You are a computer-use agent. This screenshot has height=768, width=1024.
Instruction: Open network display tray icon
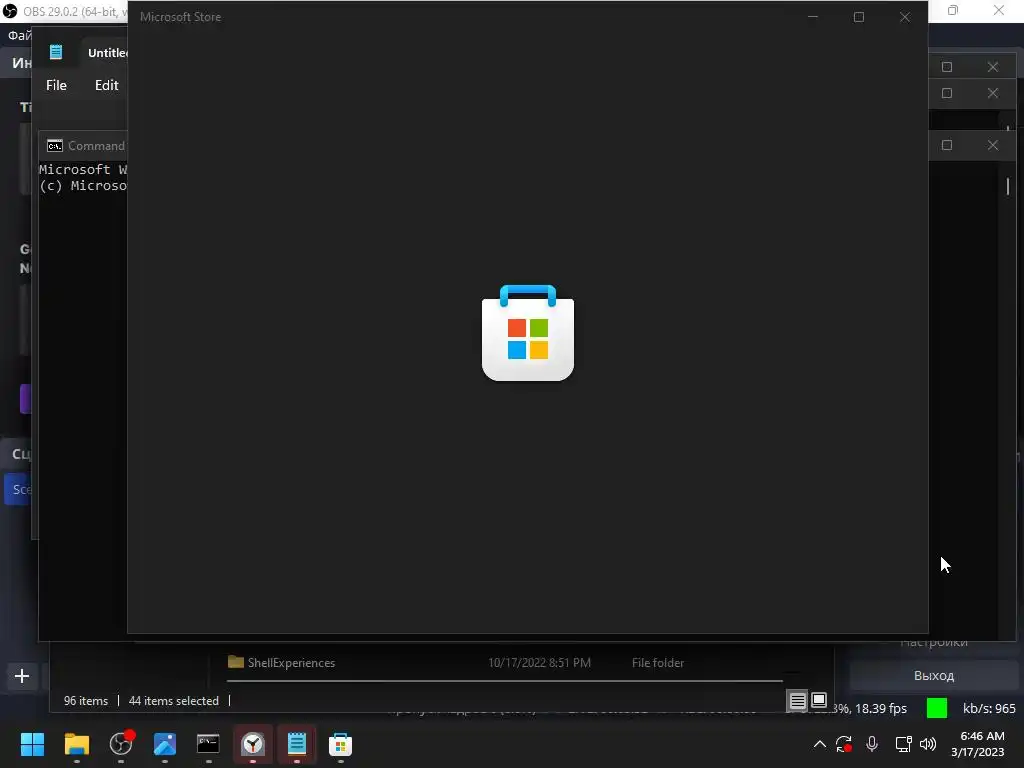[x=903, y=744]
